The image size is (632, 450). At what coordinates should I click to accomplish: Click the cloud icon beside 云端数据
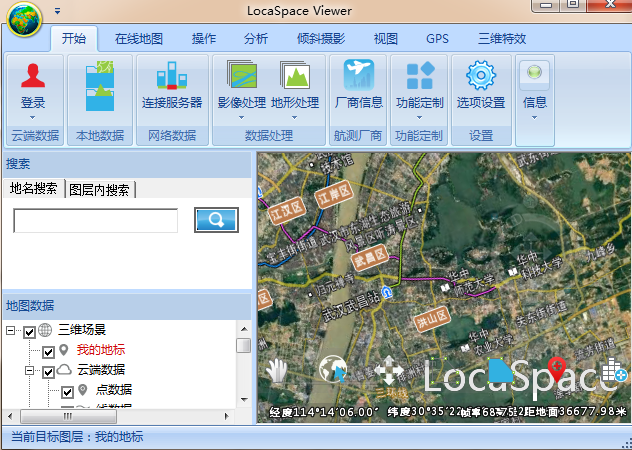[64, 369]
